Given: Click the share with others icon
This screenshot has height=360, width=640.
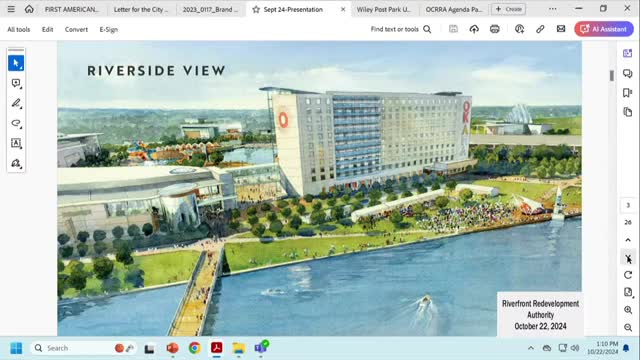Looking at the screenshot, I should click(x=519, y=29).
